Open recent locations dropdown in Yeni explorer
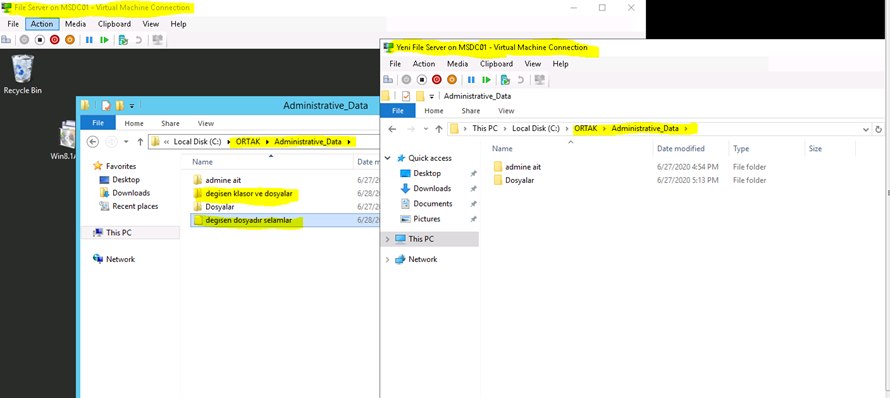Viewport: 890px width, 398px height. click(426, 129)
